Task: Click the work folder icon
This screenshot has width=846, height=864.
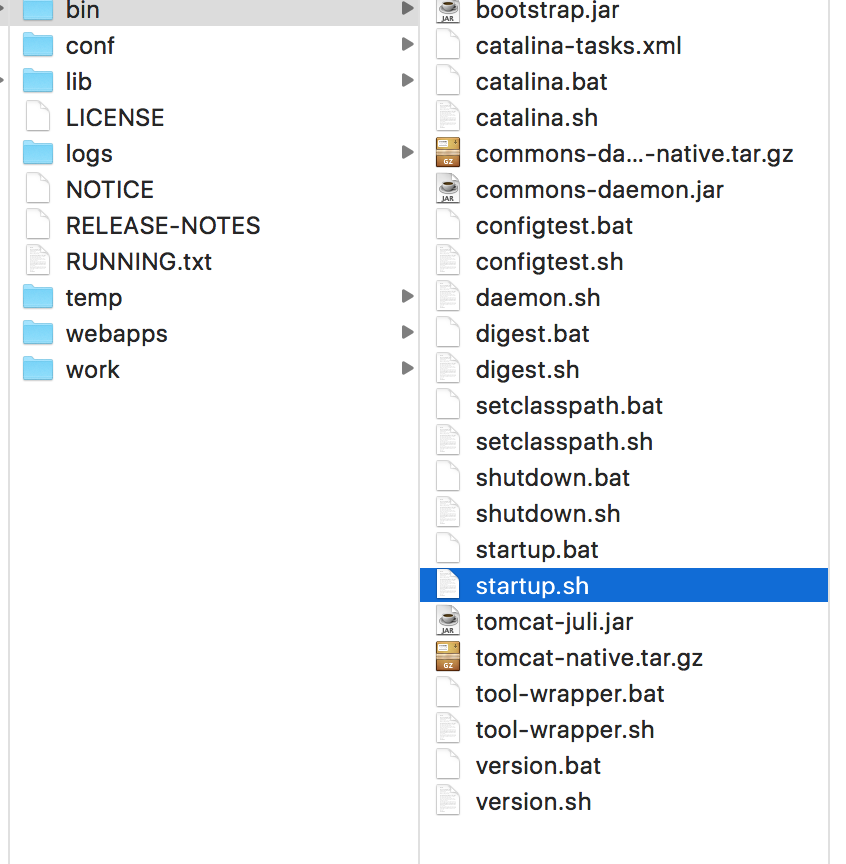Action: [x=37, y=369]
